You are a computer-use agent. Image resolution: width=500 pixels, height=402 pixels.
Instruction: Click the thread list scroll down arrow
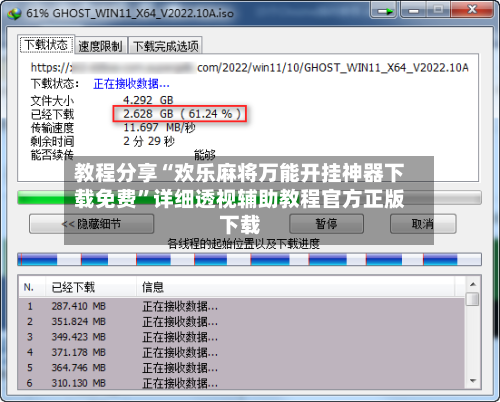[x=473, y=380]
